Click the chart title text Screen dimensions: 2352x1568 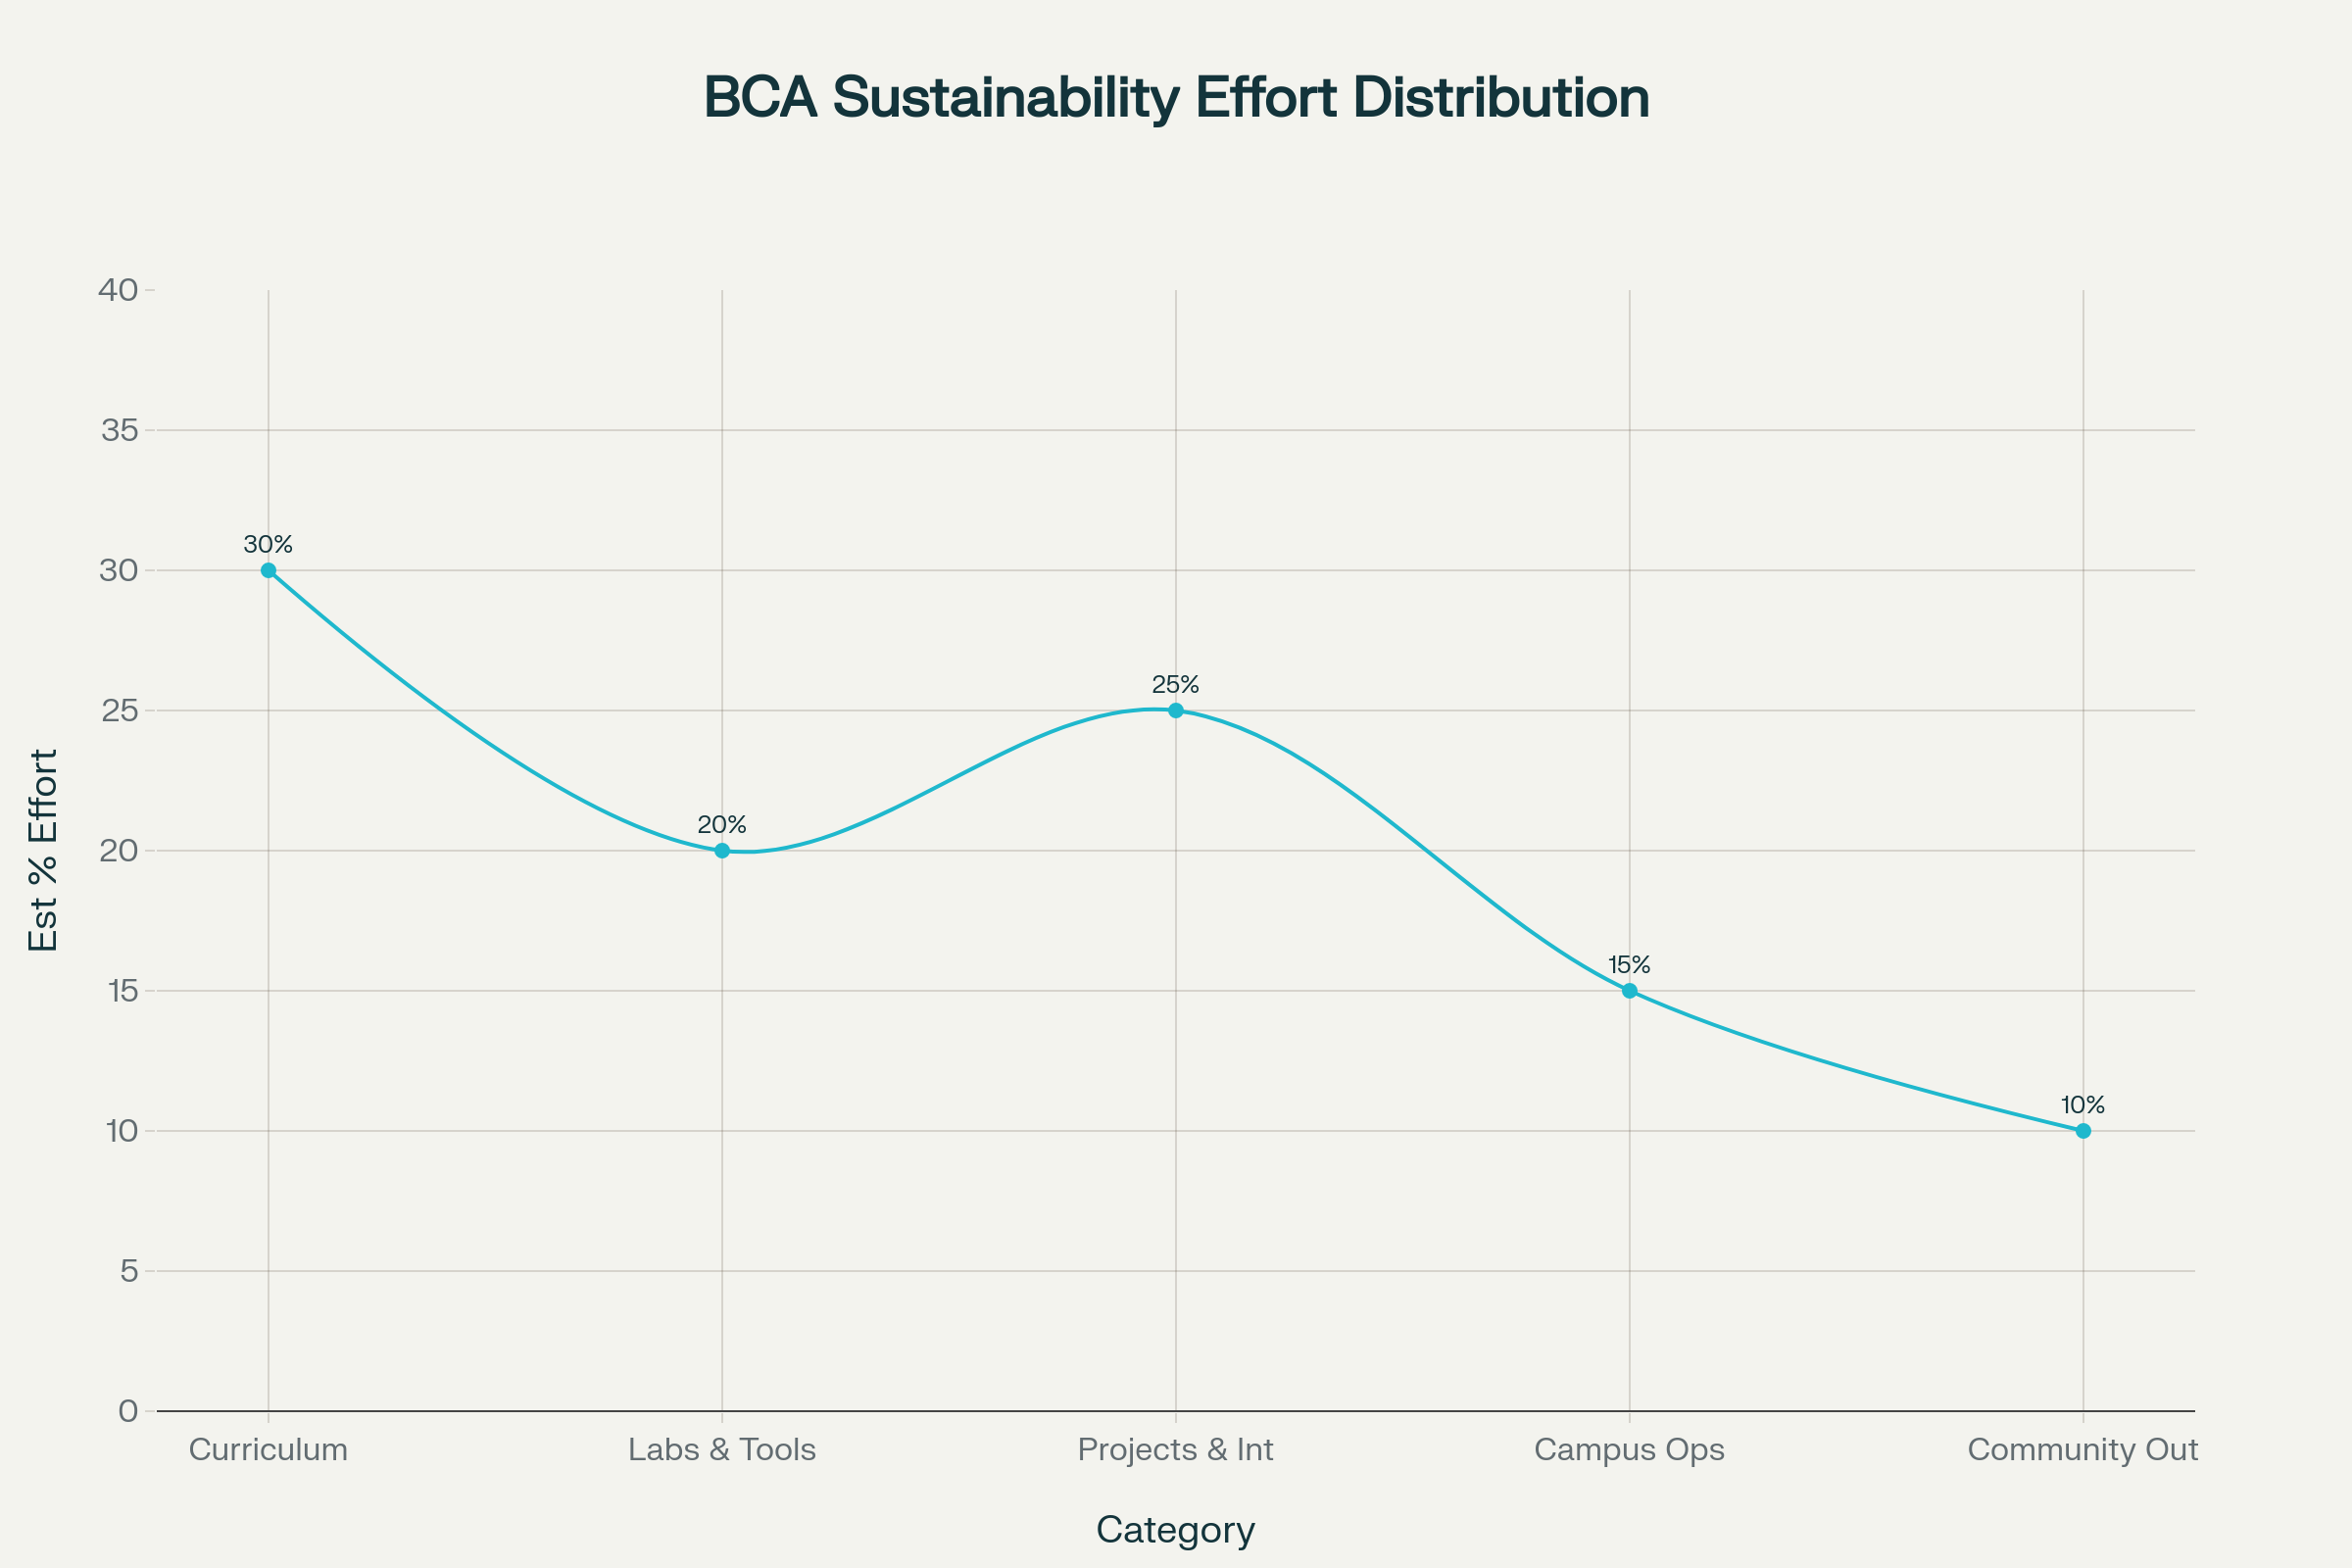coord(1176,98)
